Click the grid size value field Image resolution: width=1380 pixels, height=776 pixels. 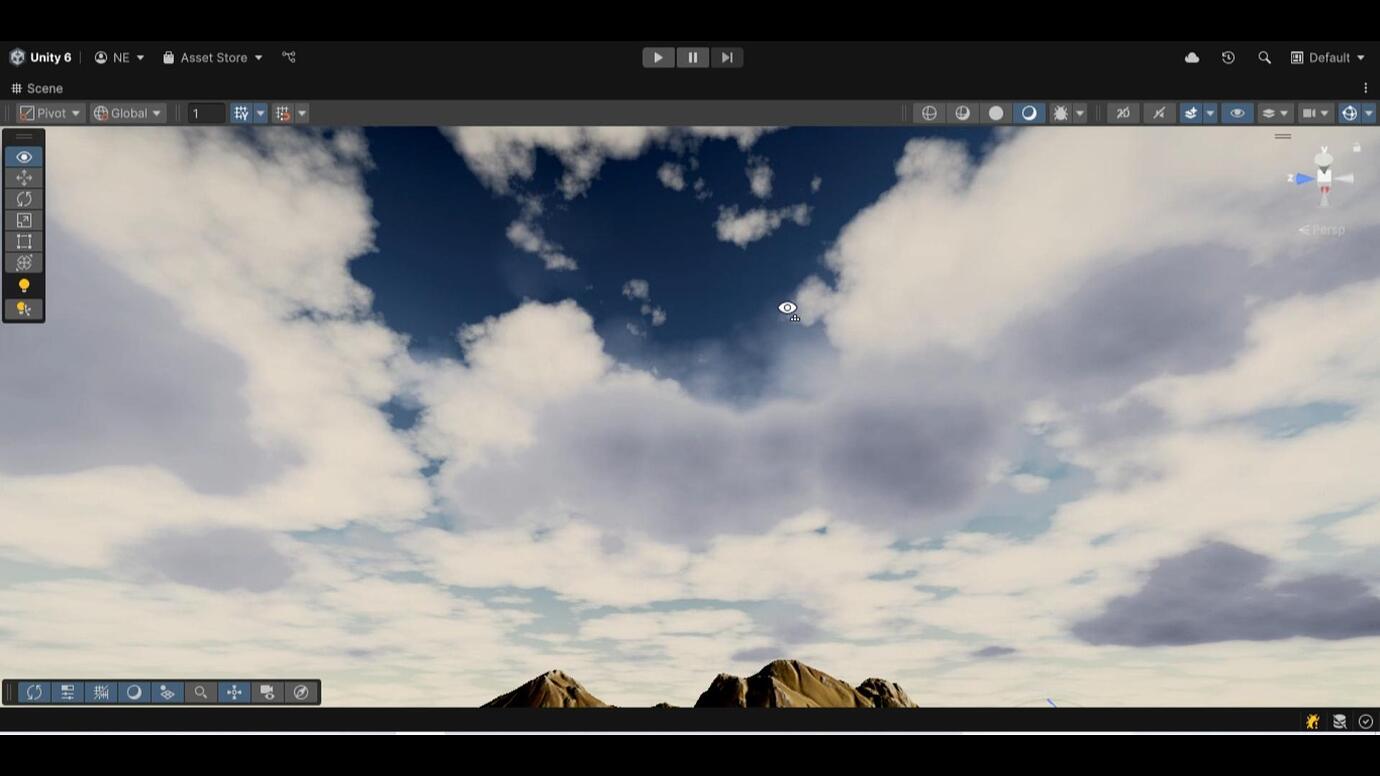206,112
